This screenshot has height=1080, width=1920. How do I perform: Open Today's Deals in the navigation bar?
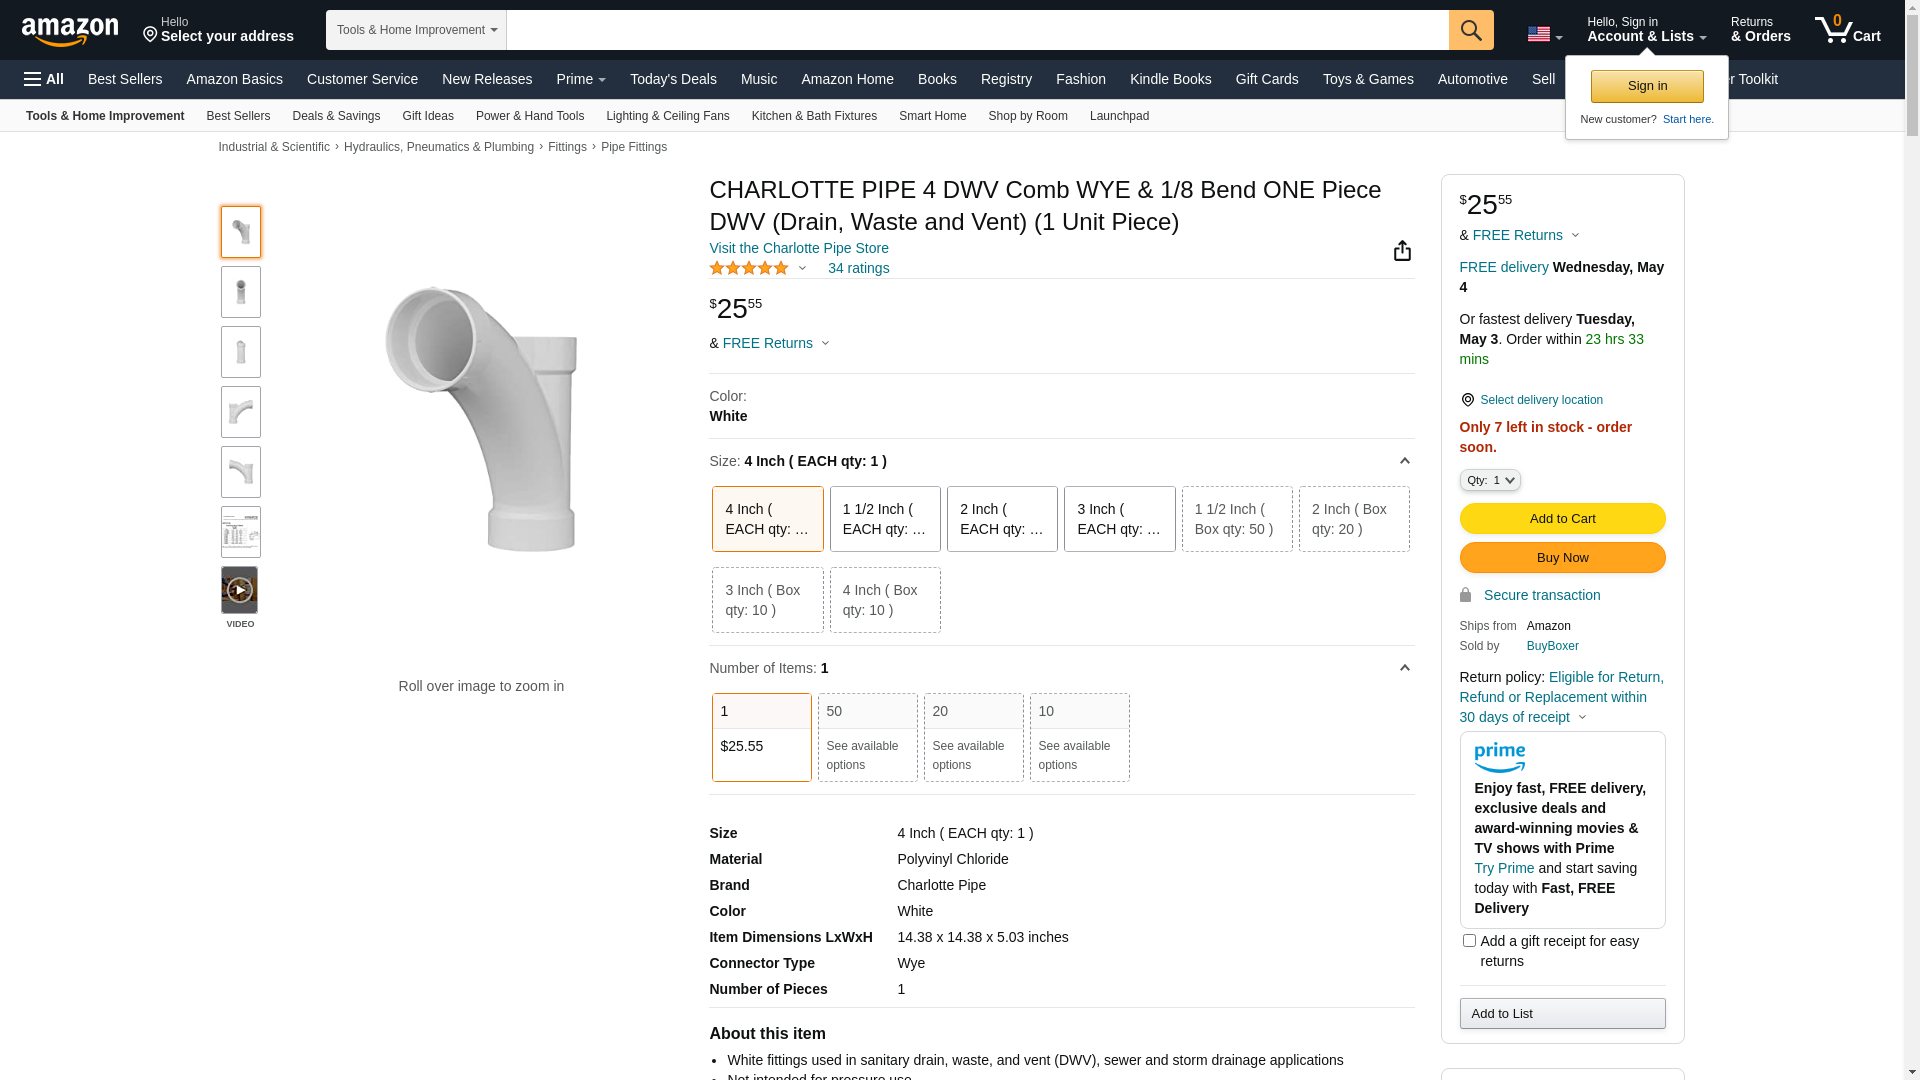673,79
